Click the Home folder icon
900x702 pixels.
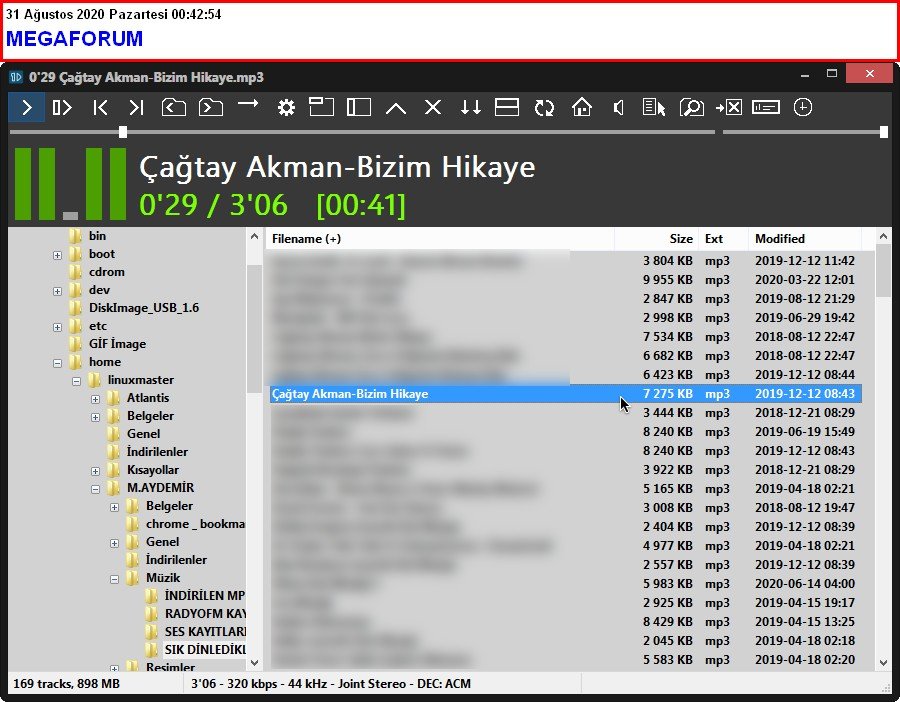581,107
